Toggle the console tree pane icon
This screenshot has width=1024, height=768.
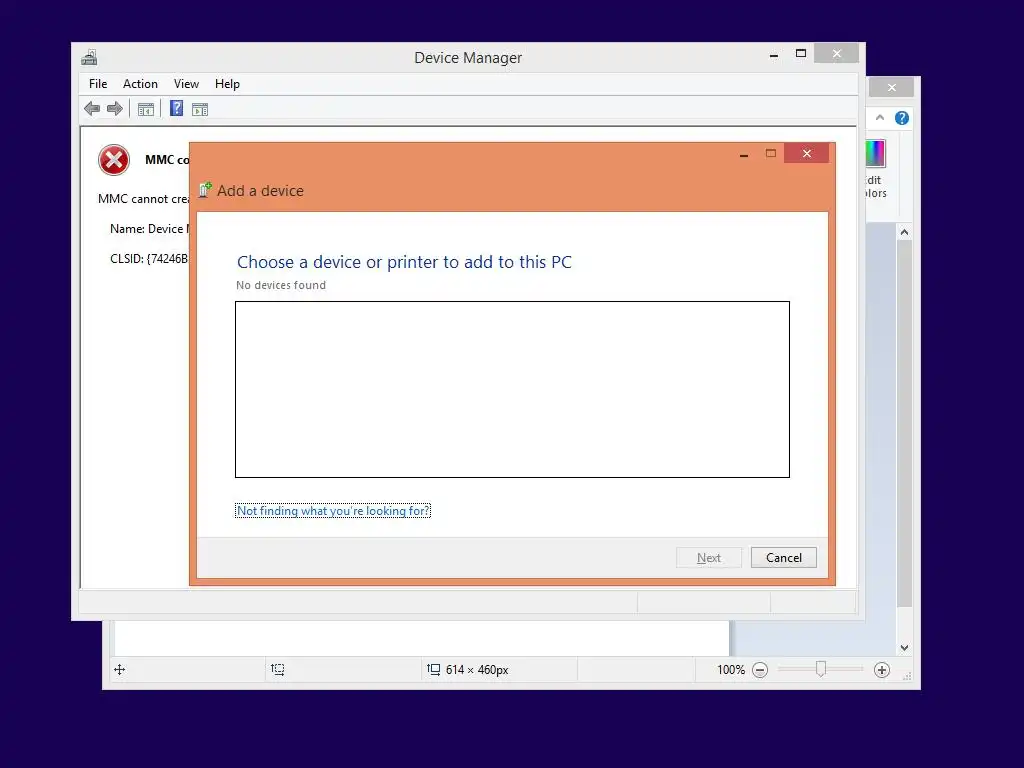tap(146, 109)
